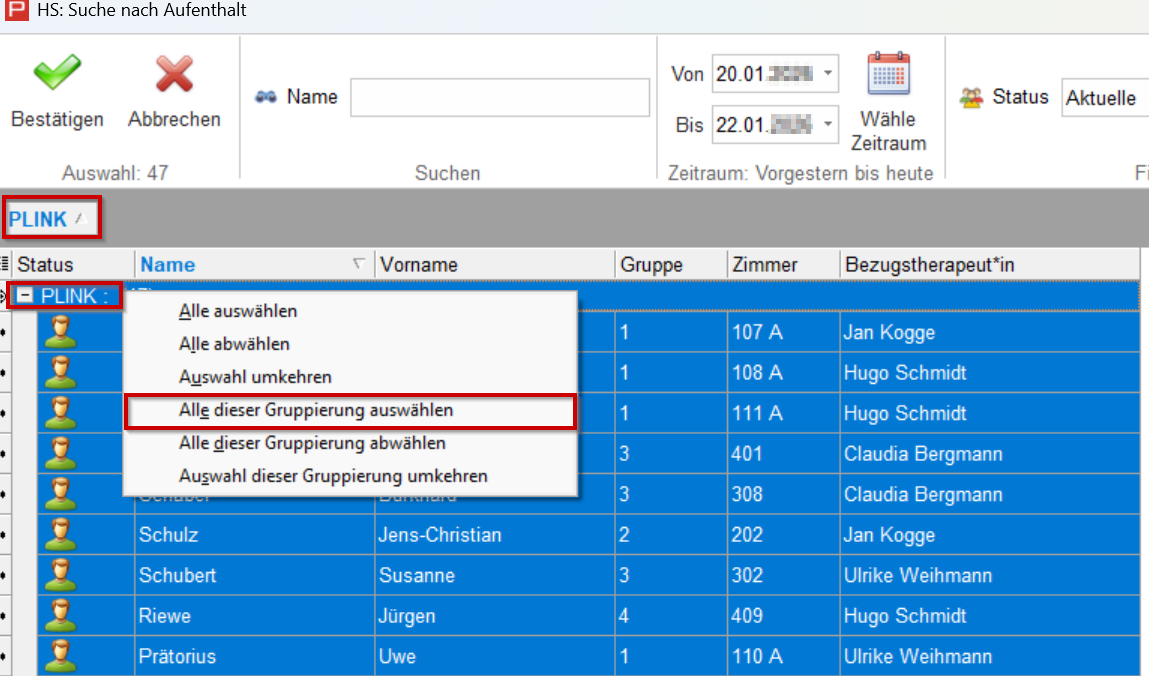Sort by the Zimmer column header

tap(765, 265)
